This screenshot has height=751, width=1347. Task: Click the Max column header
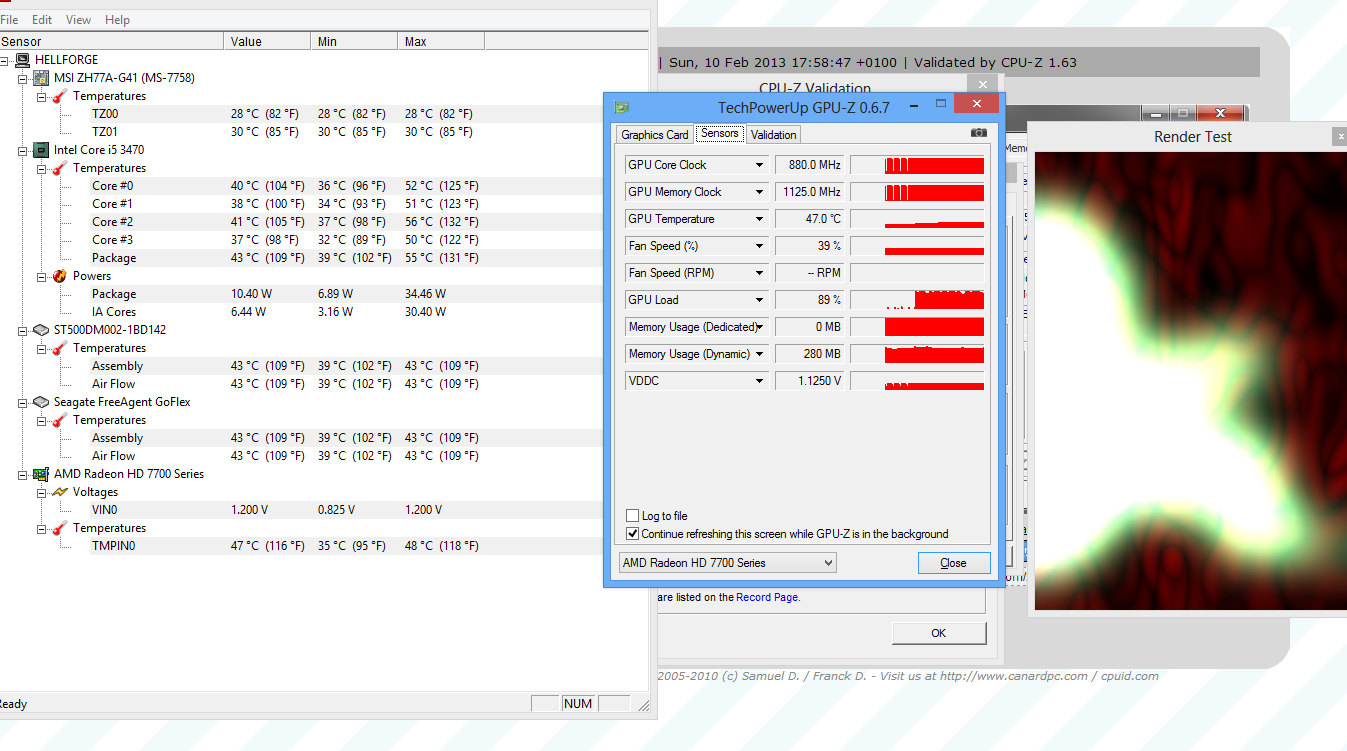point(441,41)
